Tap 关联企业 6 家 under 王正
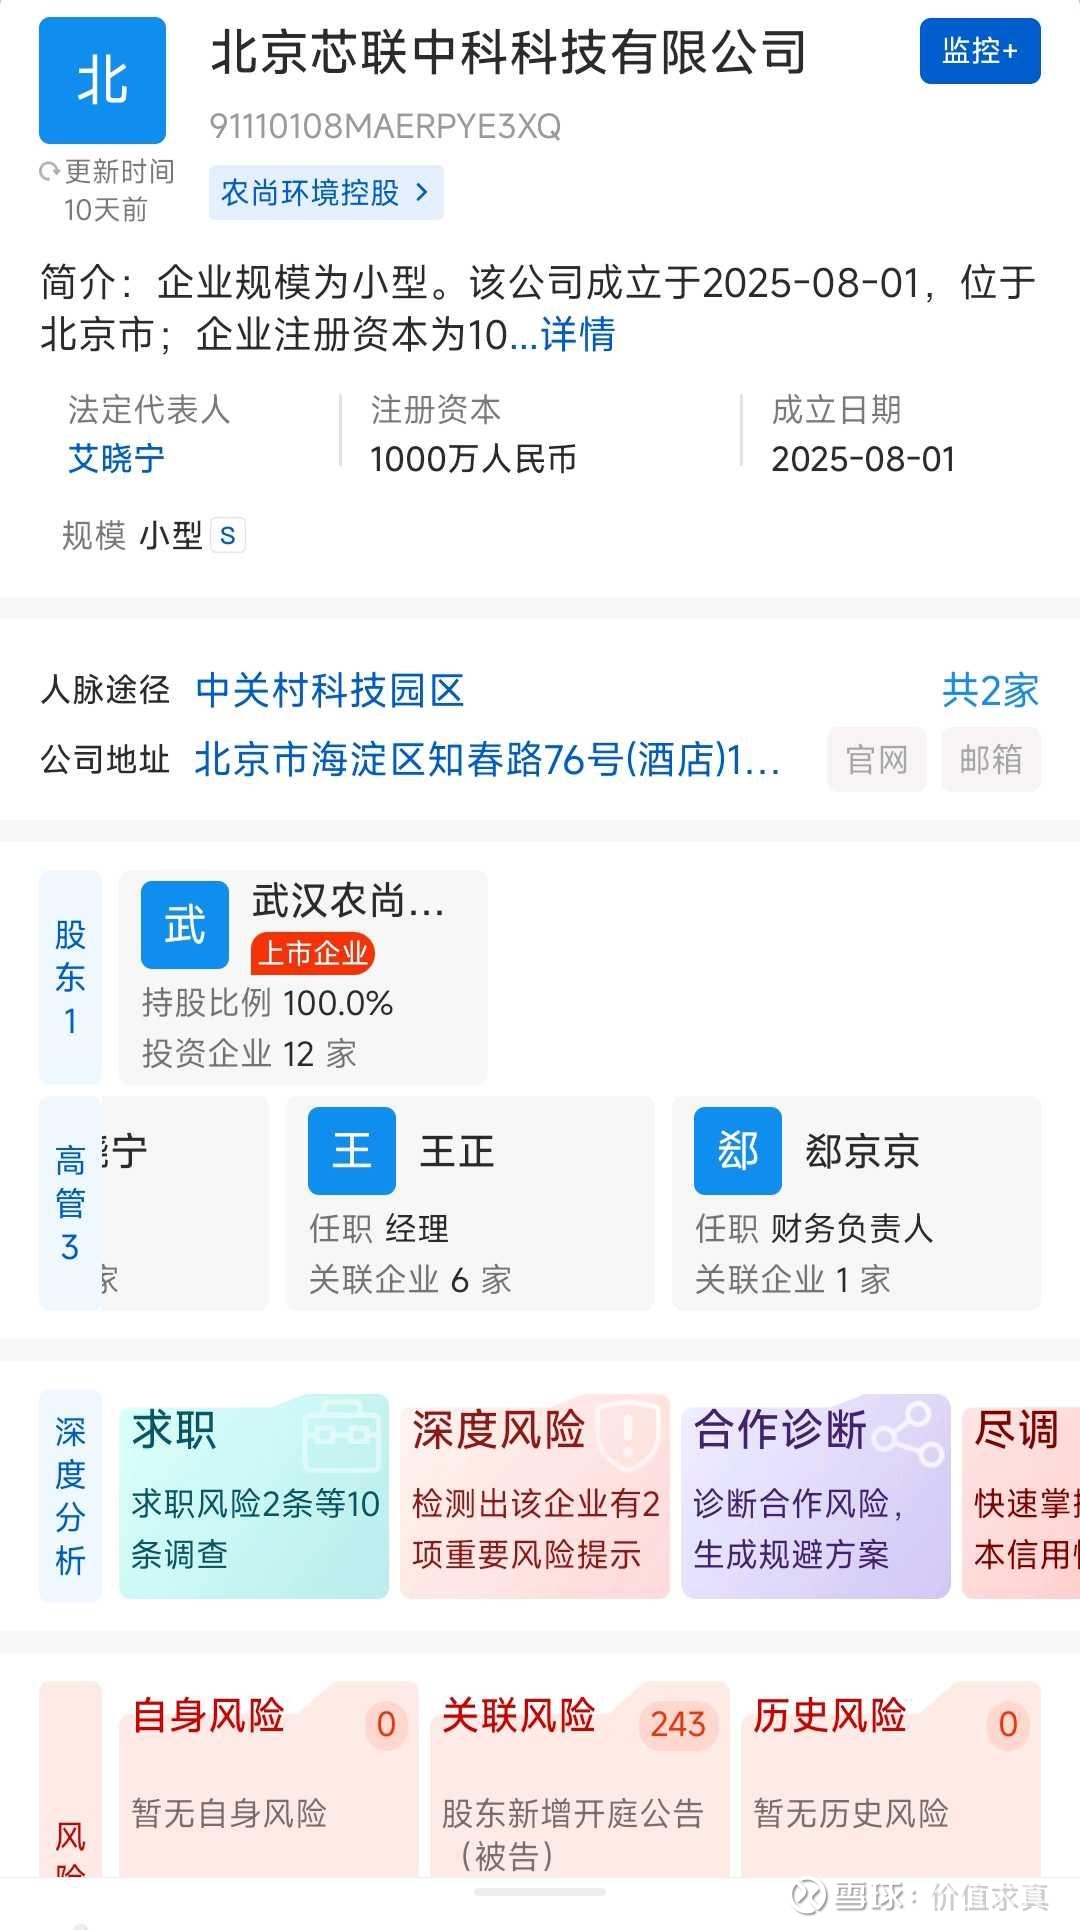 point(410,1280)
